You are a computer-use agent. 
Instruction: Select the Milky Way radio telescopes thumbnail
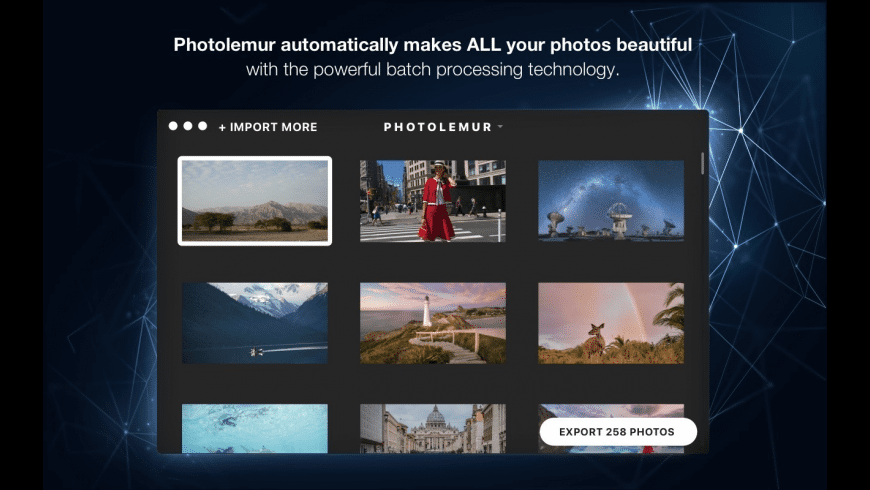click(611, 201)
